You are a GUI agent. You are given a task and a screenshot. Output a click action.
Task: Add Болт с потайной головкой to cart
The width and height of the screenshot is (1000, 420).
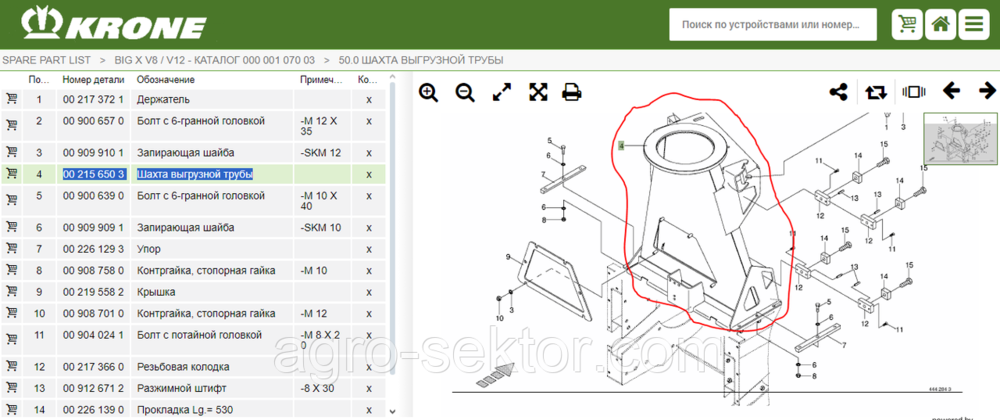(11, 338)
